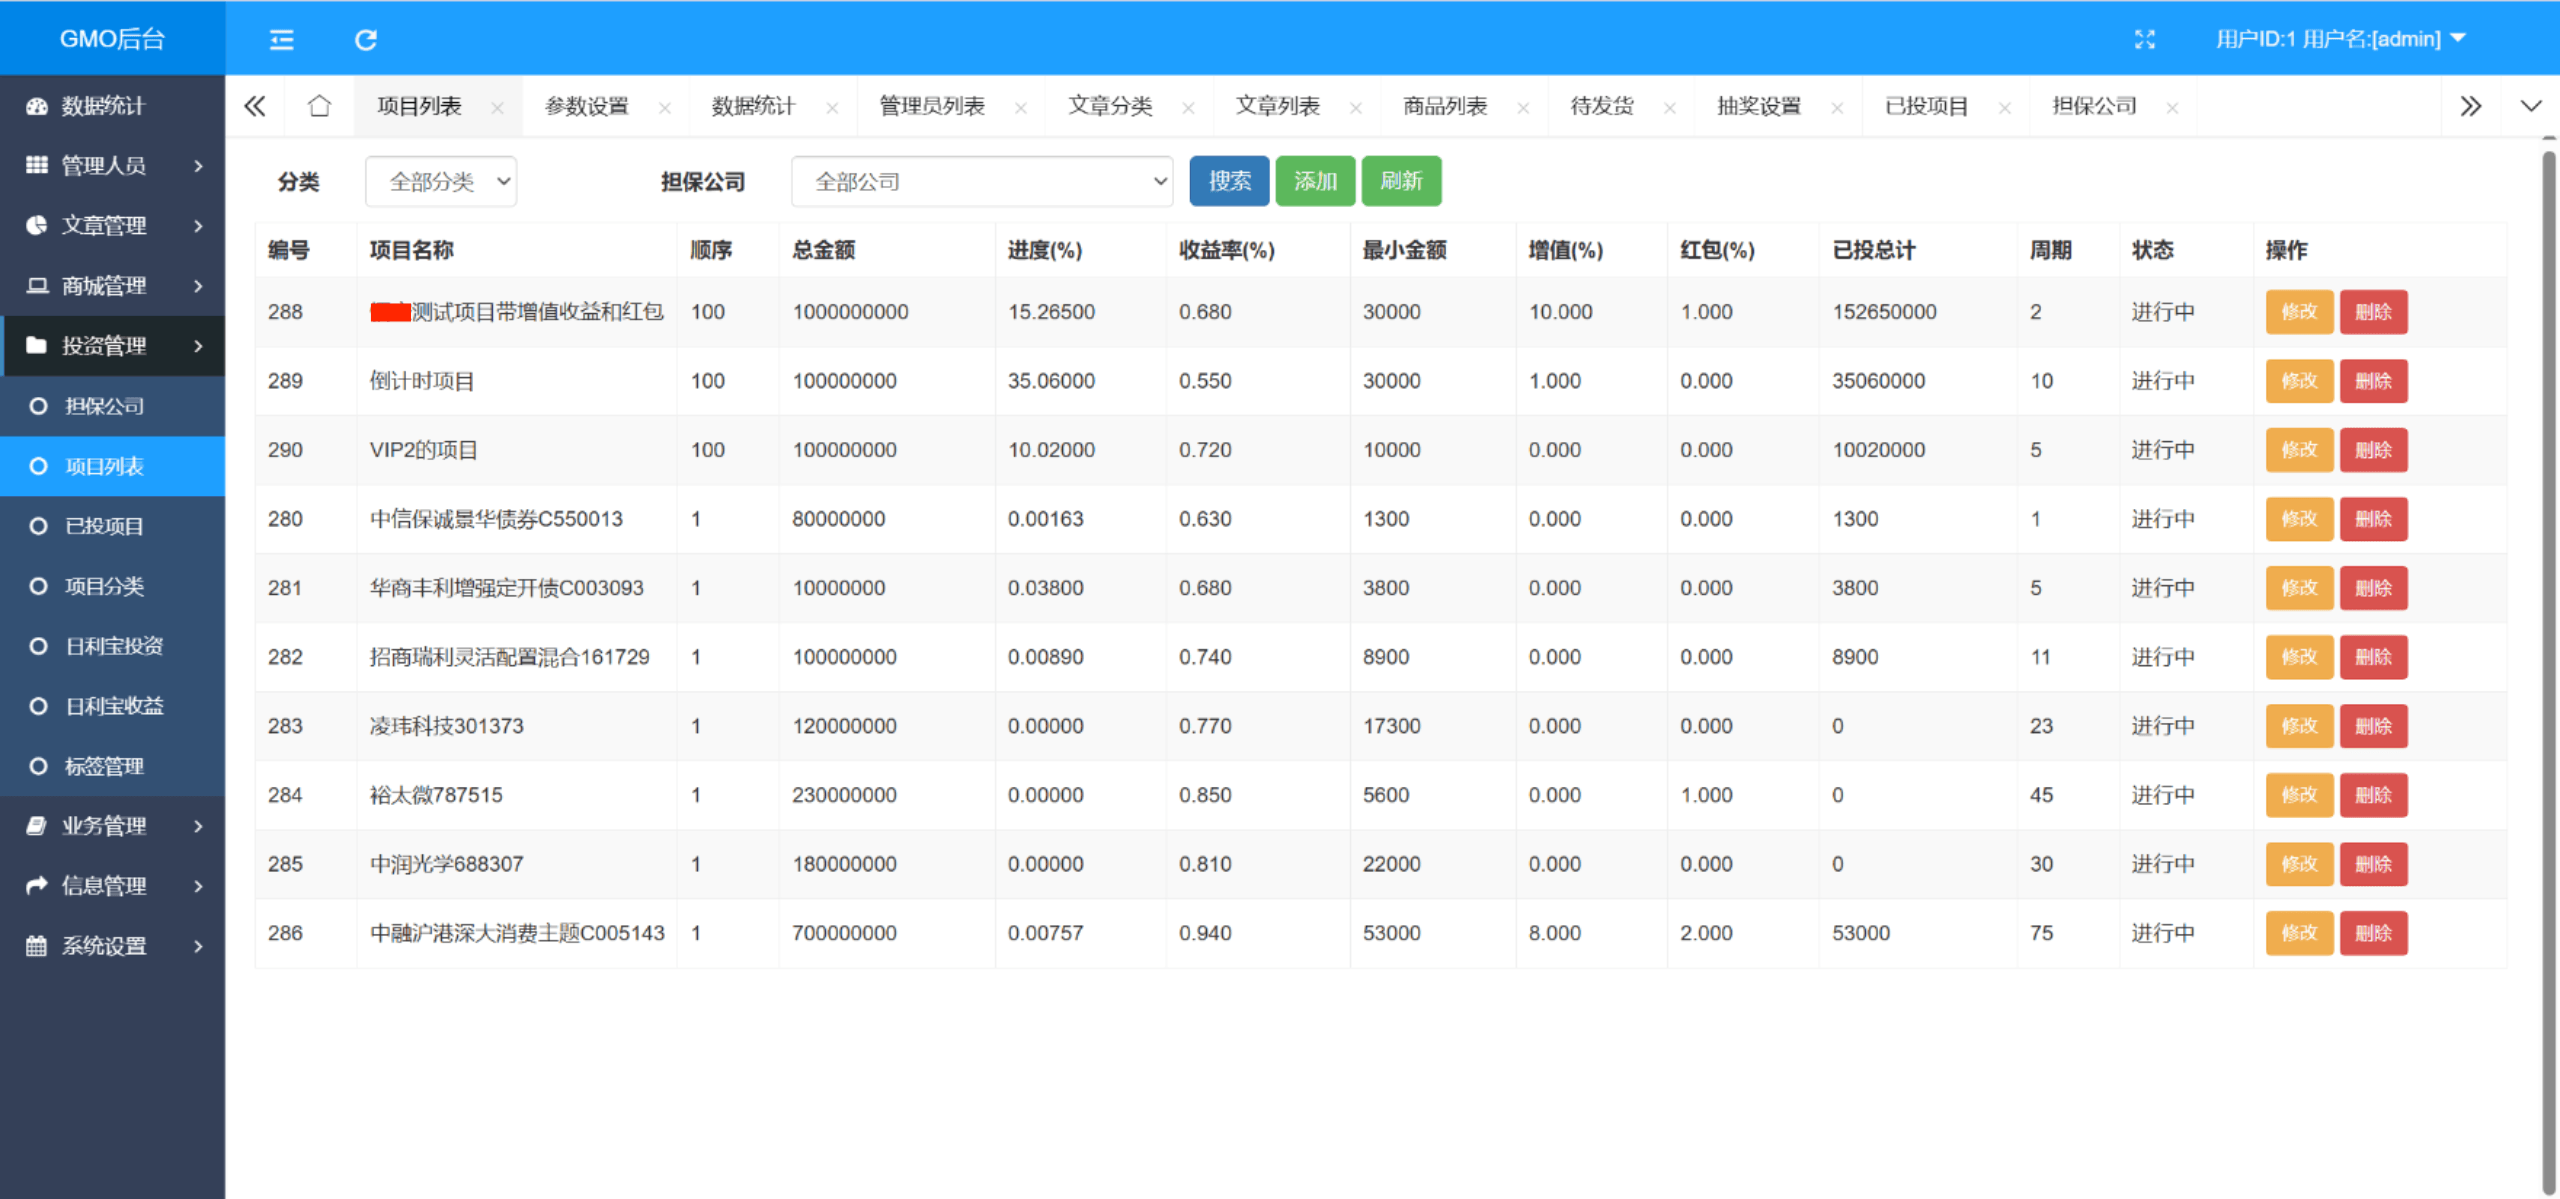Open the 分类 dropdown (全部分类)
This screenshot has height=1199, width=2560.
tap(441, 182)
